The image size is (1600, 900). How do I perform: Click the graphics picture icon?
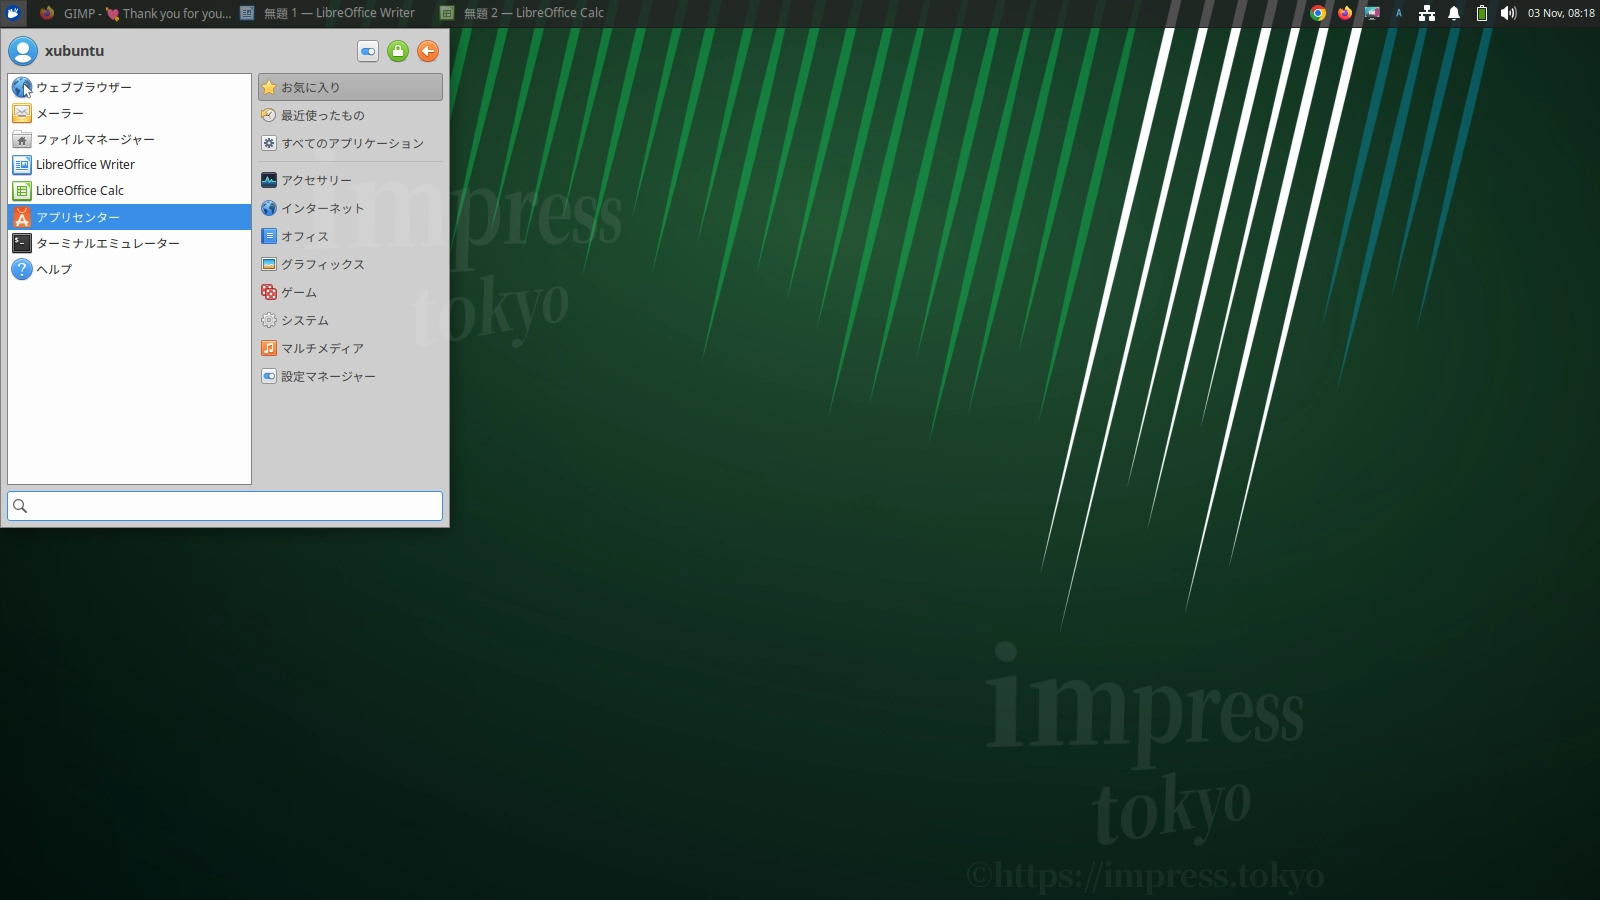pyautogui.click(x=269, y=264)
